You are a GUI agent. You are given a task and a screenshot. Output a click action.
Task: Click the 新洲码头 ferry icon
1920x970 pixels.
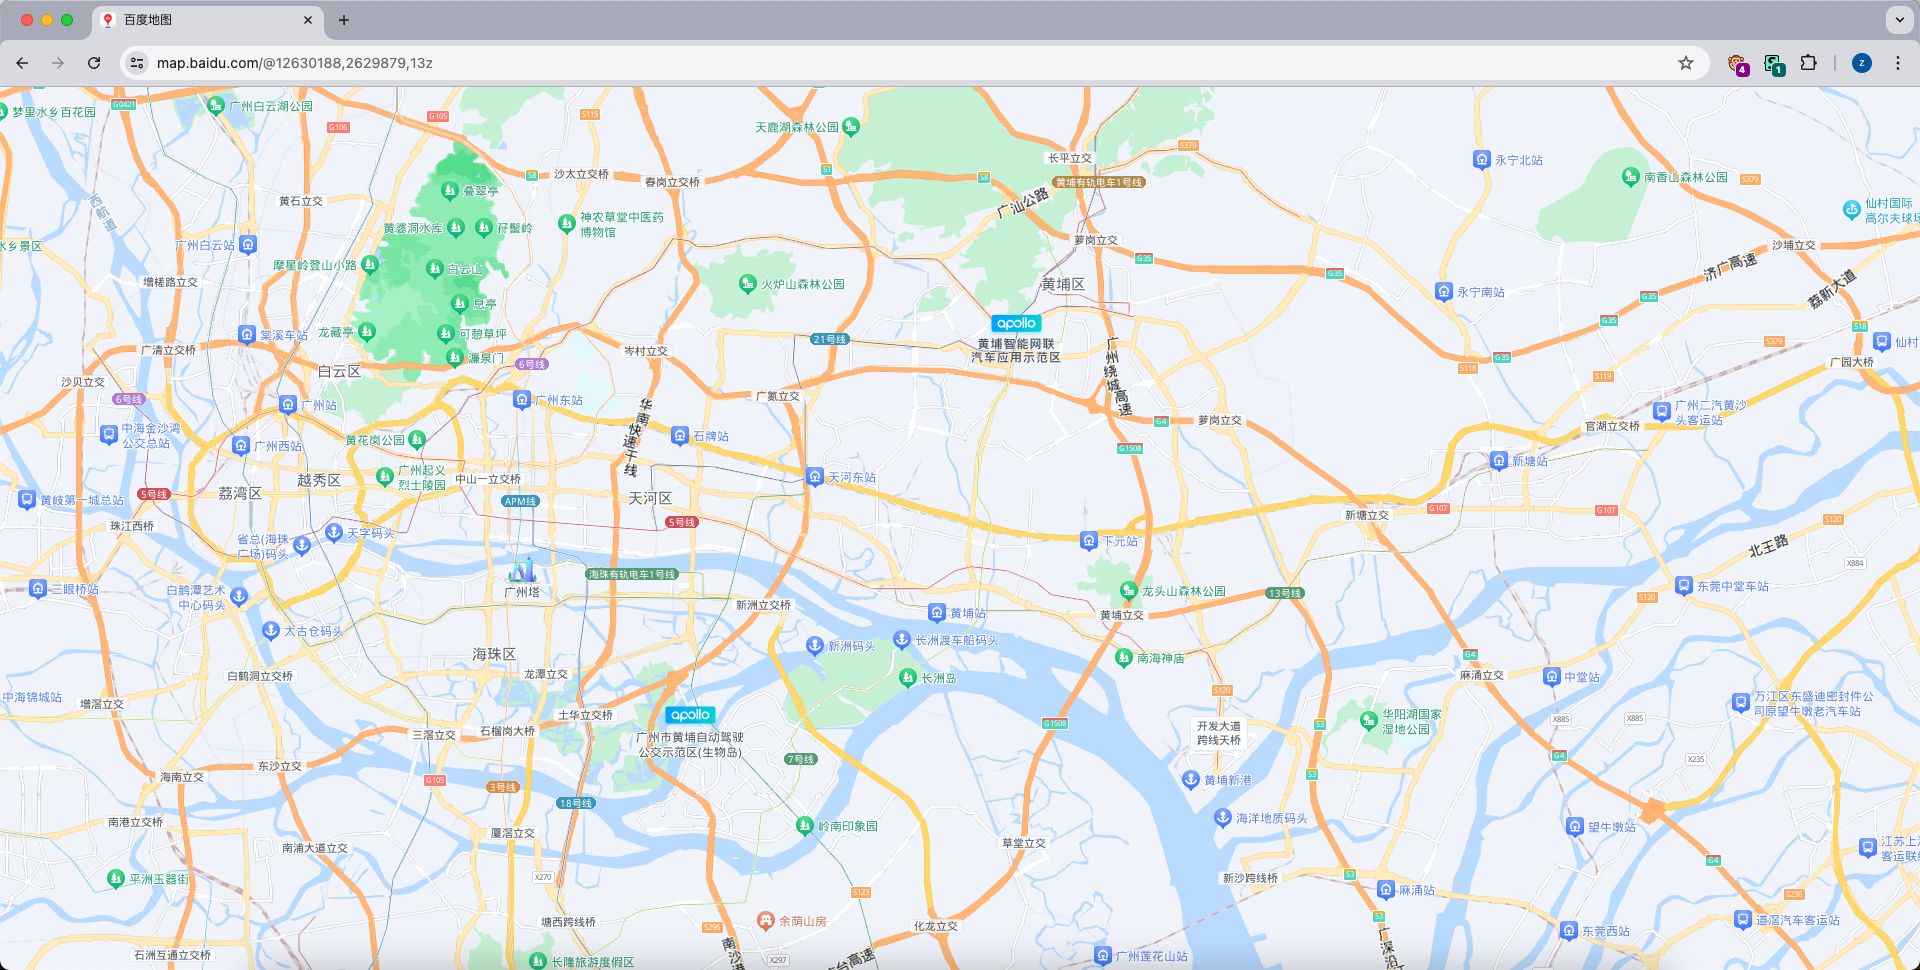click(815, 646)
